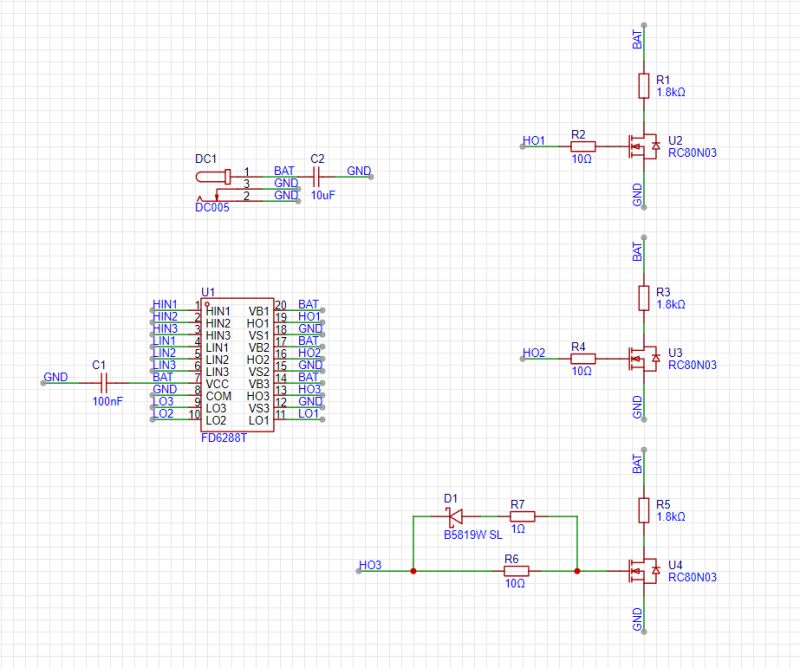Select MOSFET U2 RC80N03 symbol
The width and height of the screenshot is (800, 668).
click(x=645, y=145)
